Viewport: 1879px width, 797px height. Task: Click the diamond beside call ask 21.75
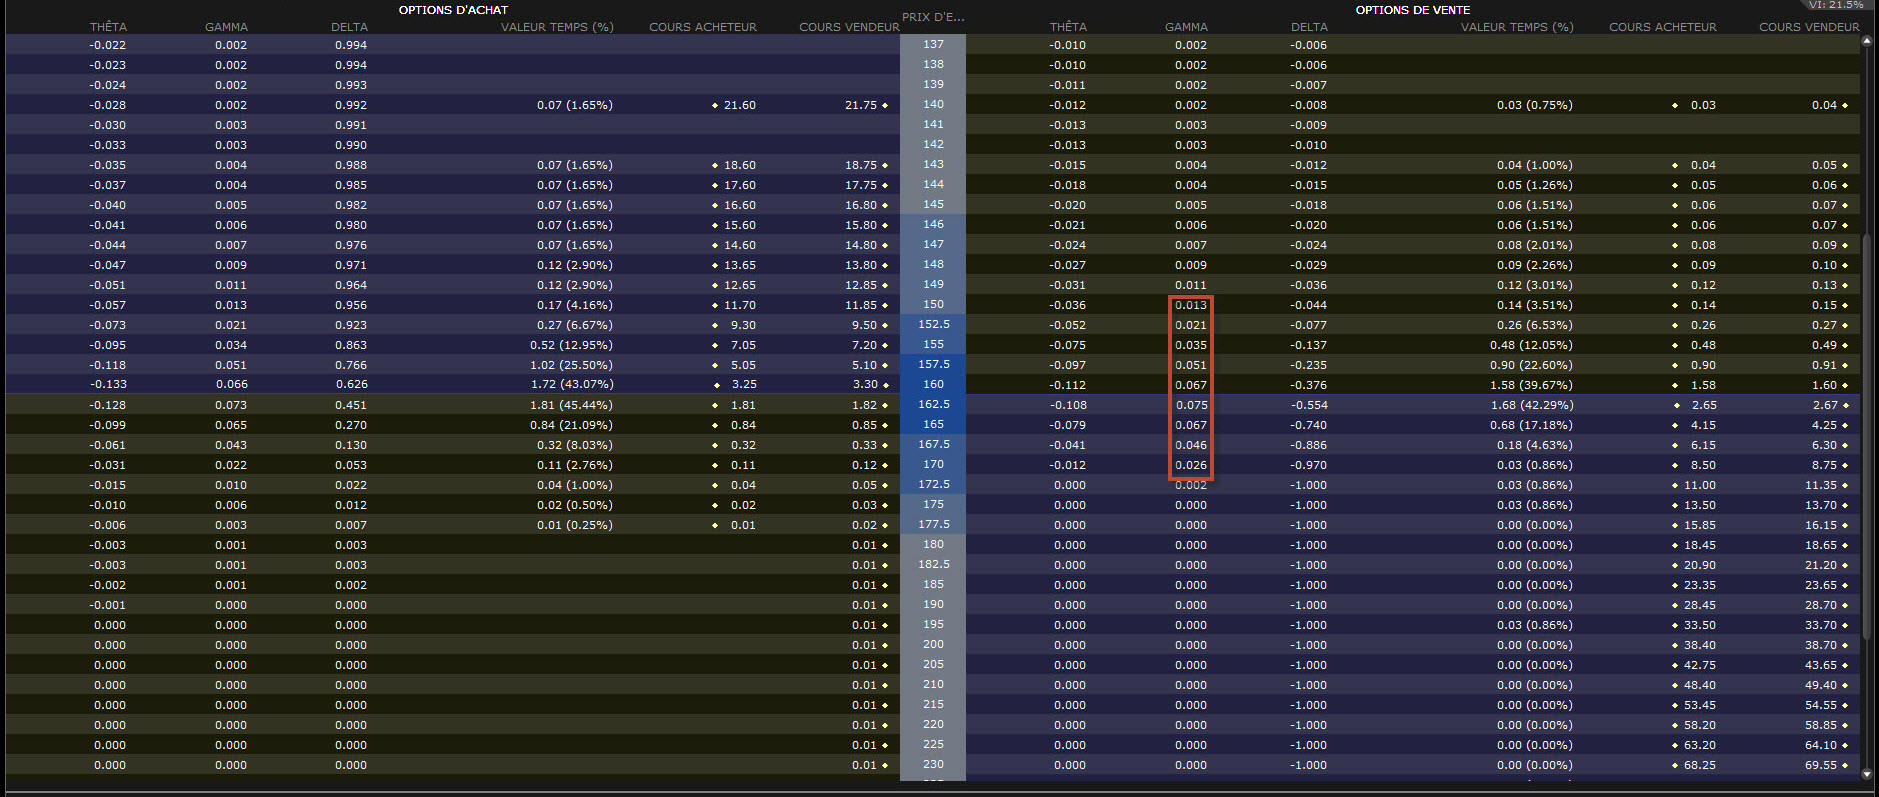pyautogui.click(x=885, y=105)
